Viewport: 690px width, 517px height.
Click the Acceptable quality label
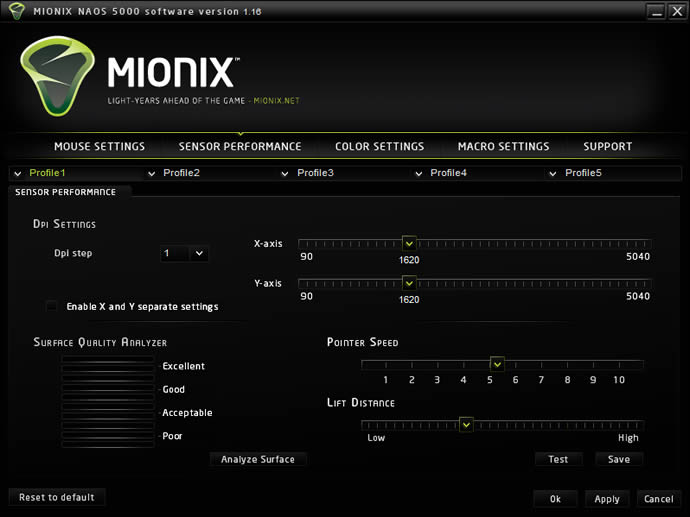(x=187, y=413)
